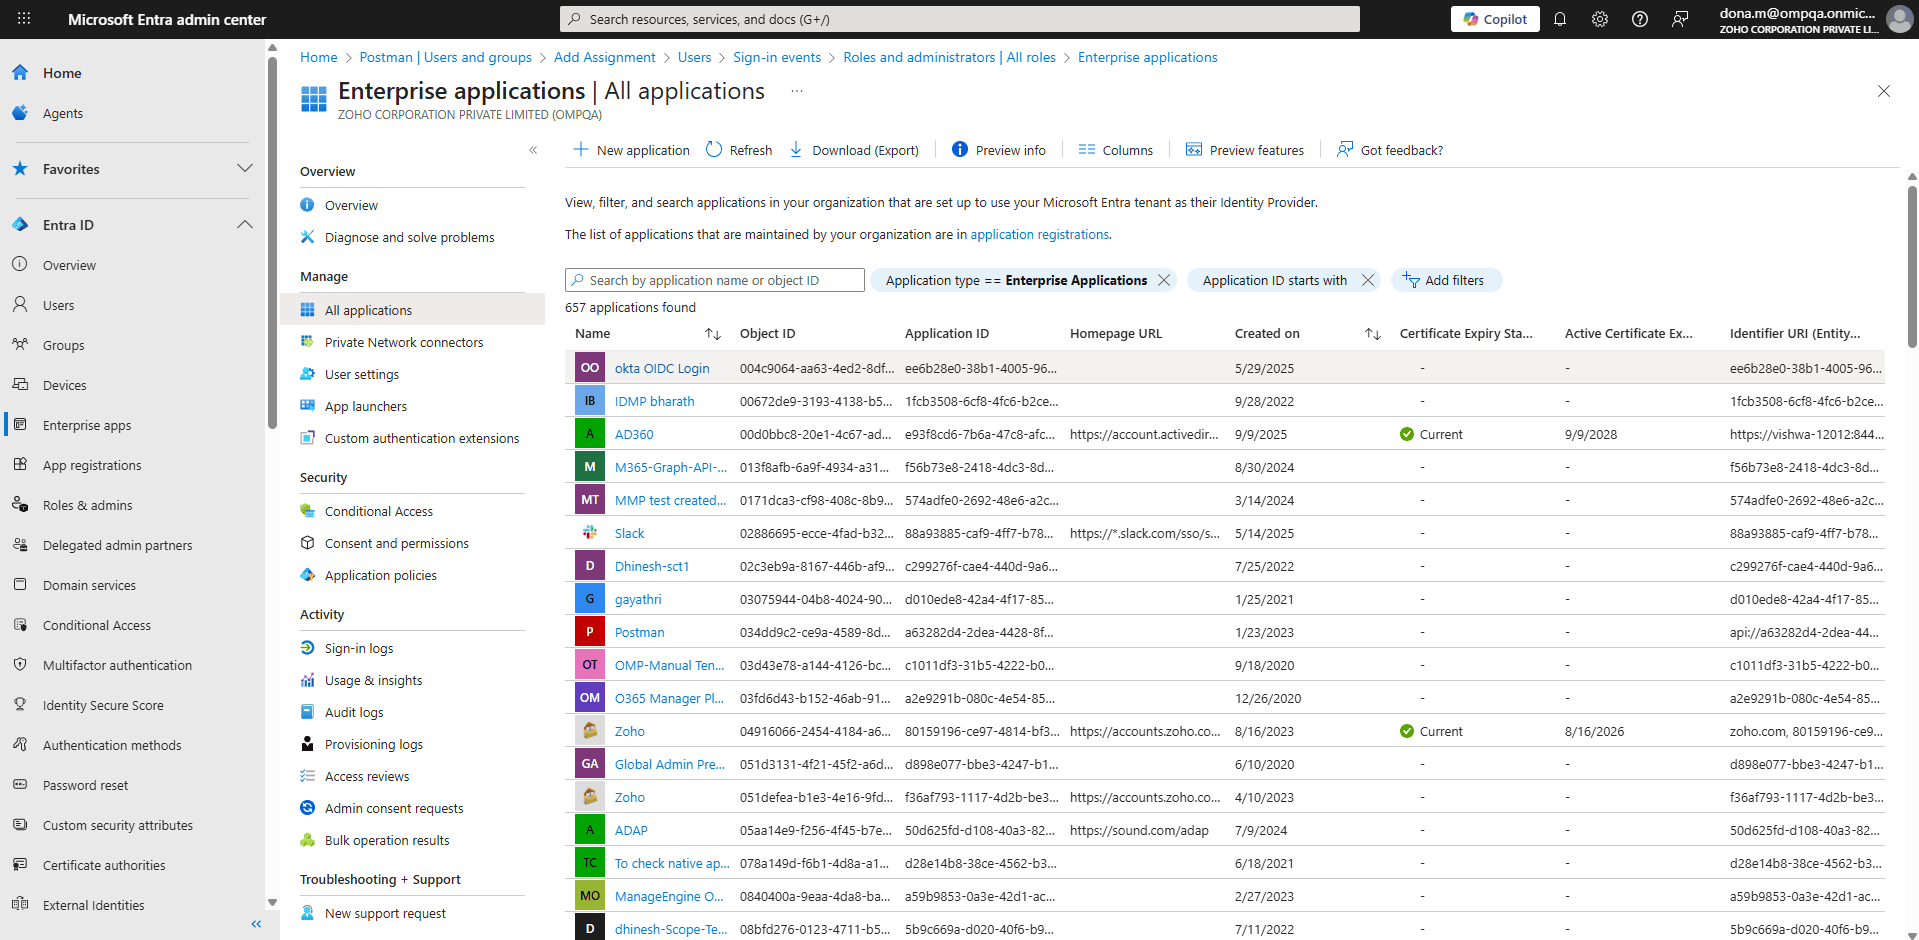
Task: Select All applications in the Manage menu
Action: pyautogui.click(x=368, y=310)
